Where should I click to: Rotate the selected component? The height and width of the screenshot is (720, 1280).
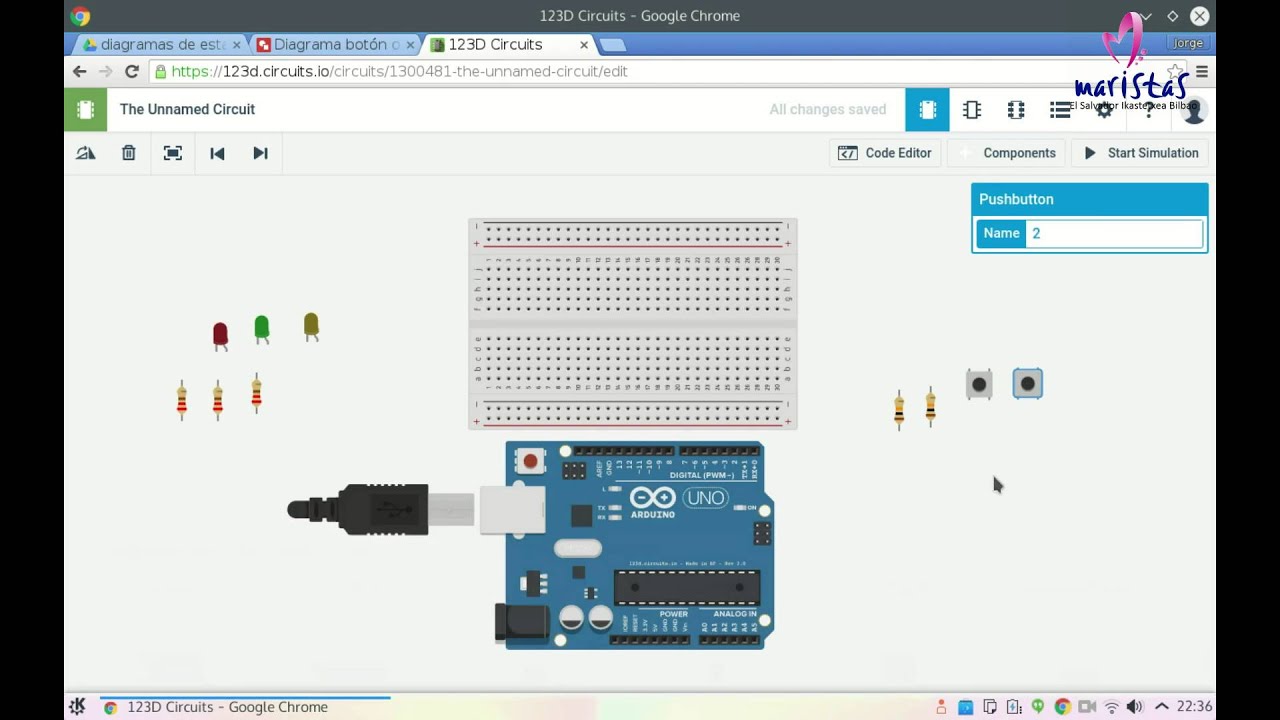click(86, 153)
